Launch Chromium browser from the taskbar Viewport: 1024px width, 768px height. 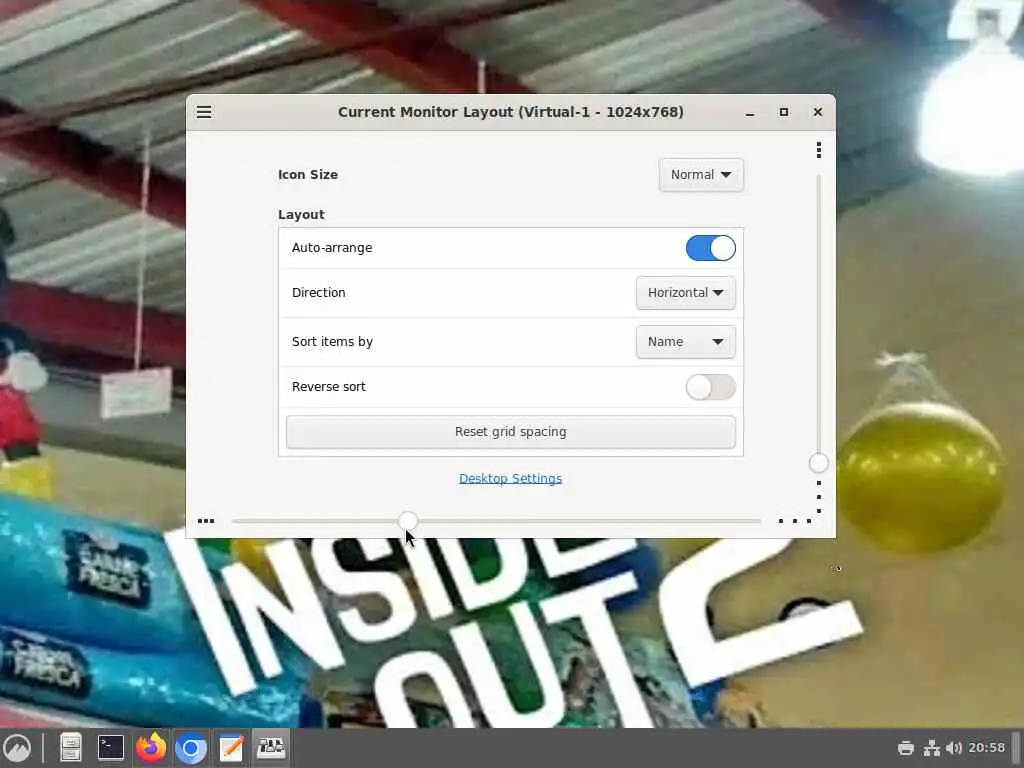[x=191, y=748]
